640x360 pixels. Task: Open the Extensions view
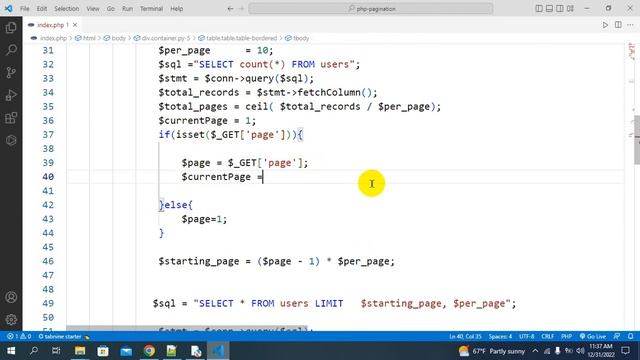click(x=11, y=118)
